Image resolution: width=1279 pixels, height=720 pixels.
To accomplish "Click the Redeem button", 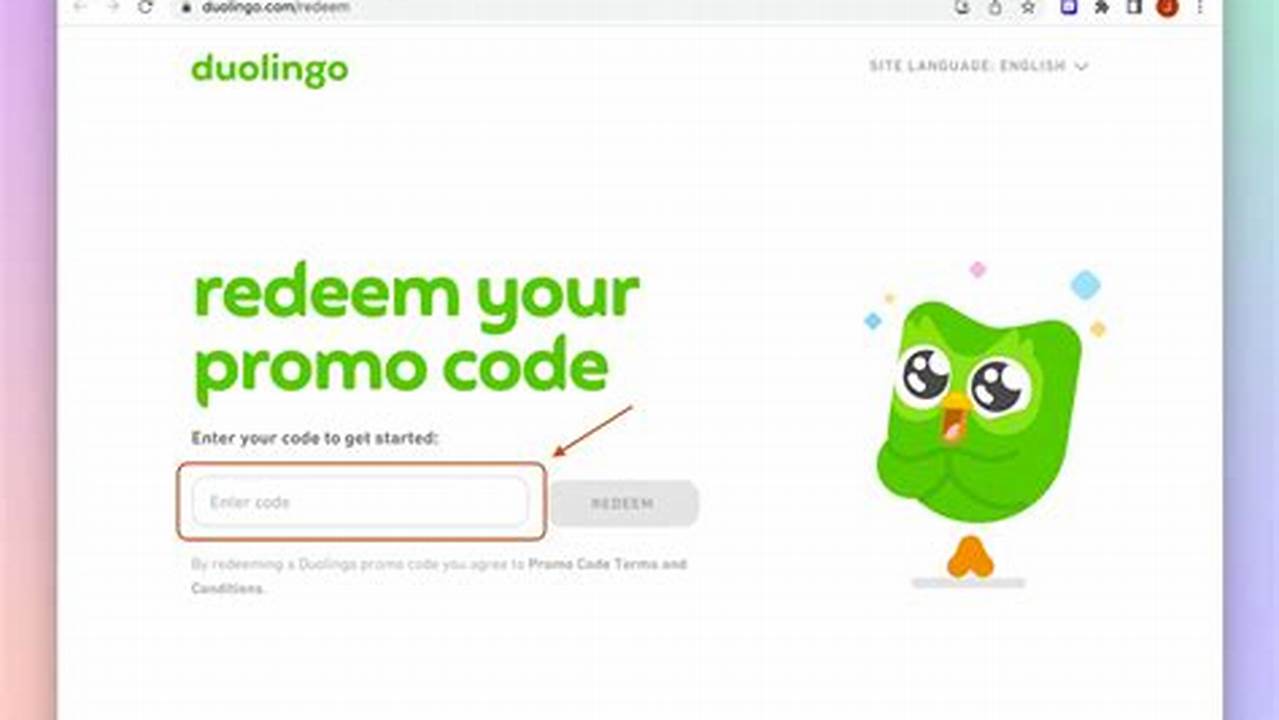I will (623, 504).
